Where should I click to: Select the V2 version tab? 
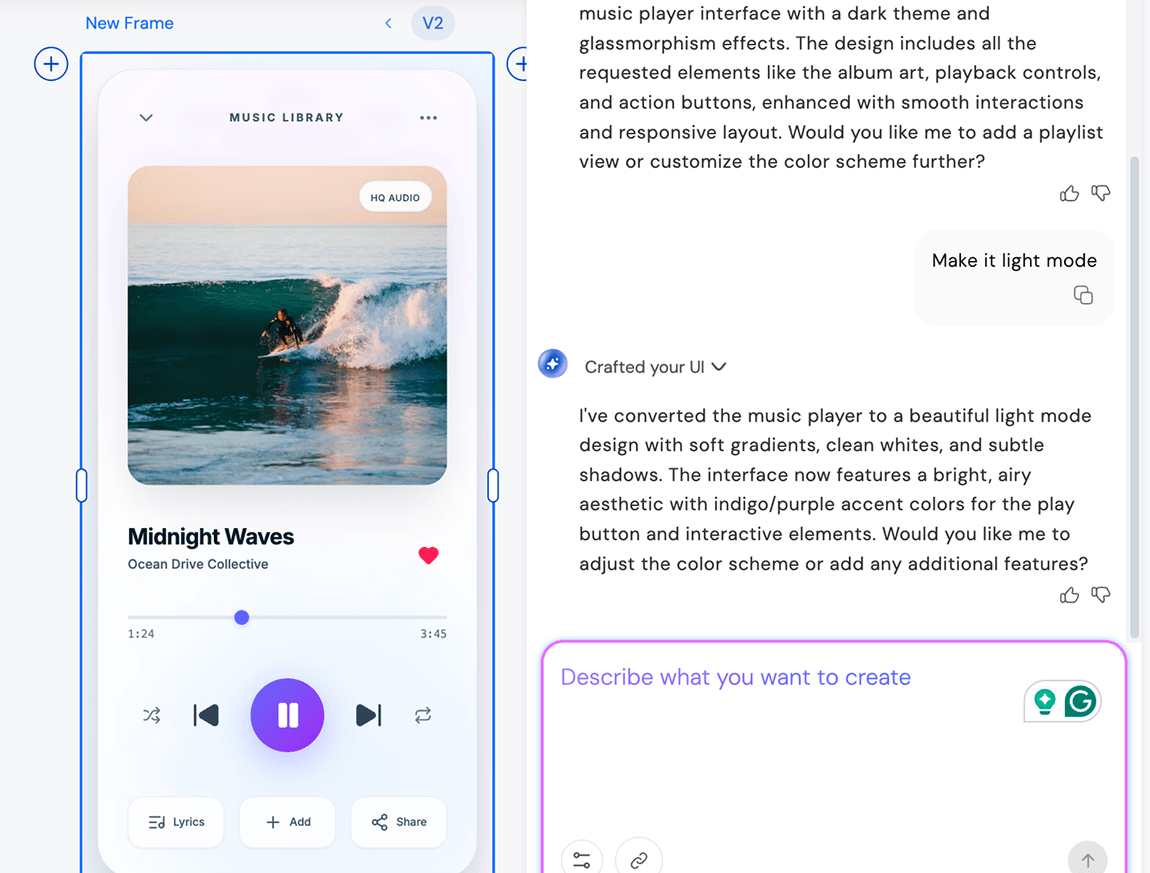point(432,23)
